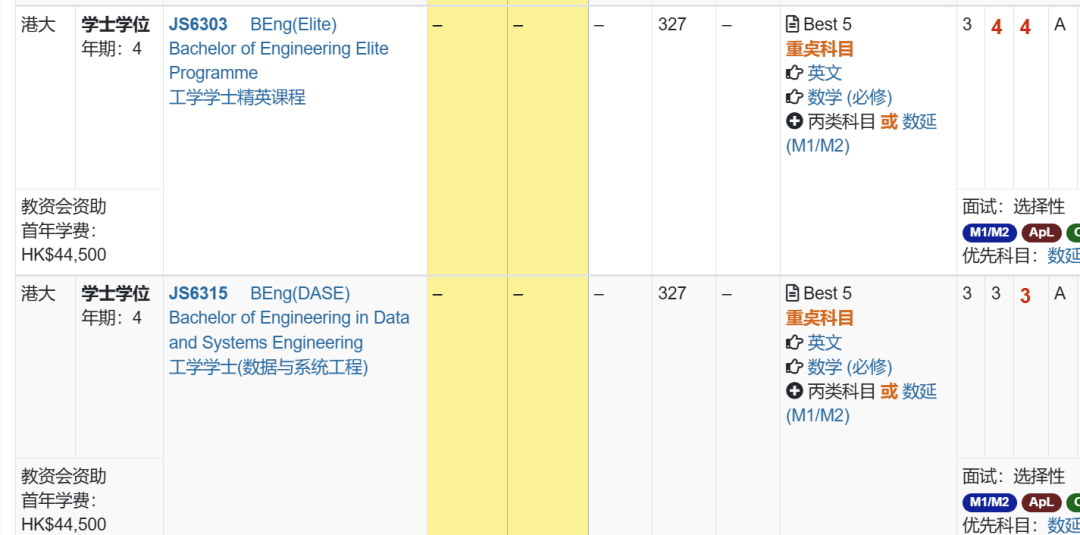Screen dimensions: 1080x535
Task: Open the JS6315 programme code link
Action: [198, 293]
